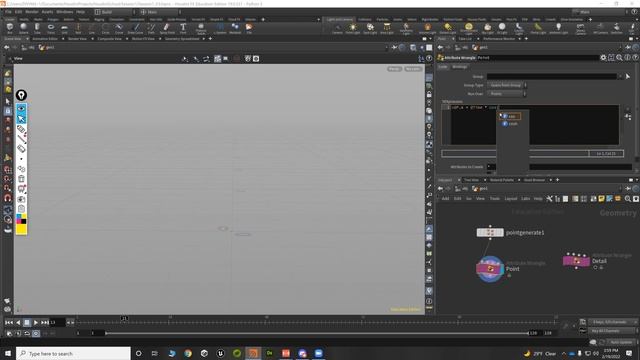Select the Sphere shelf tool

pos(23,28)
